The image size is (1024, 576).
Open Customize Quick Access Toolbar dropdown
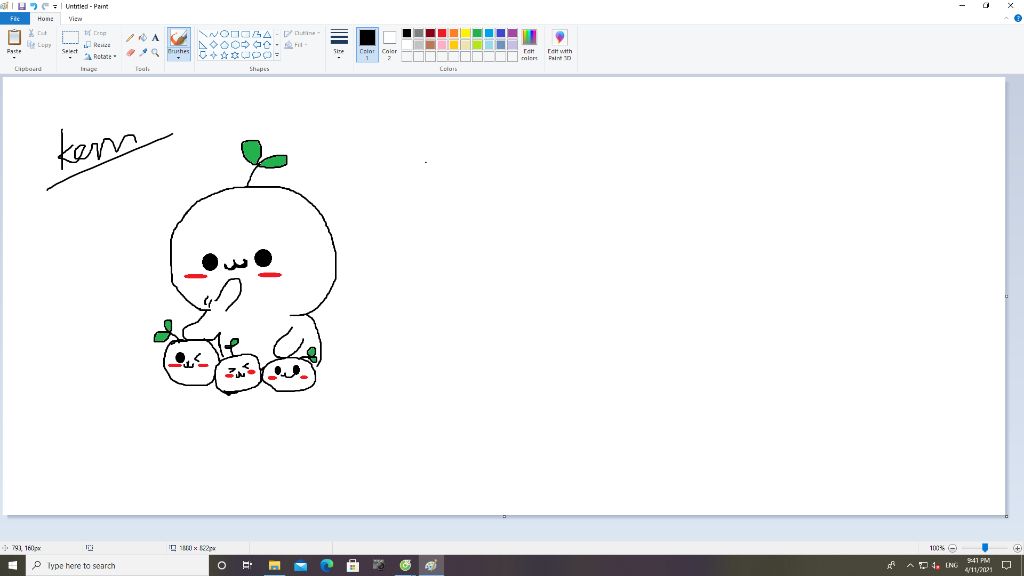tap(55, 6)
